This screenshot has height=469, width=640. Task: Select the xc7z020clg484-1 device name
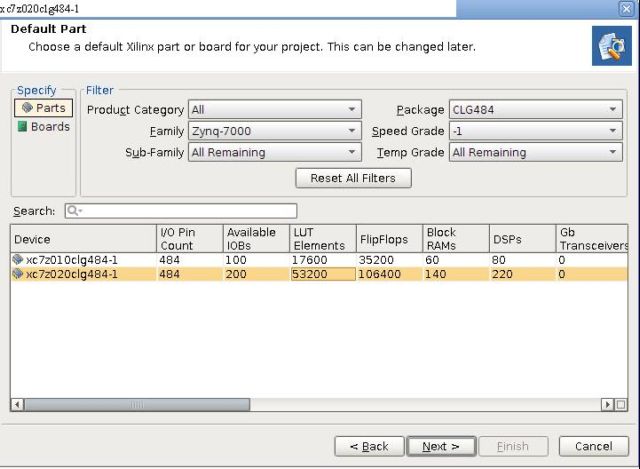point(72,274)
